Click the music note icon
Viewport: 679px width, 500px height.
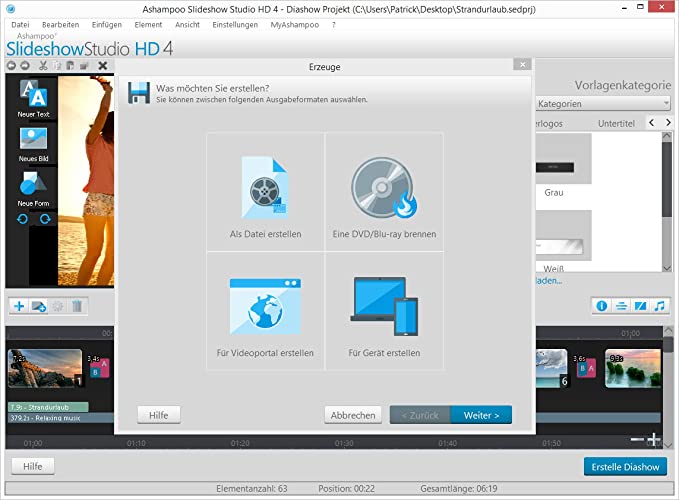pyautogui.click(x=659, y=306)
